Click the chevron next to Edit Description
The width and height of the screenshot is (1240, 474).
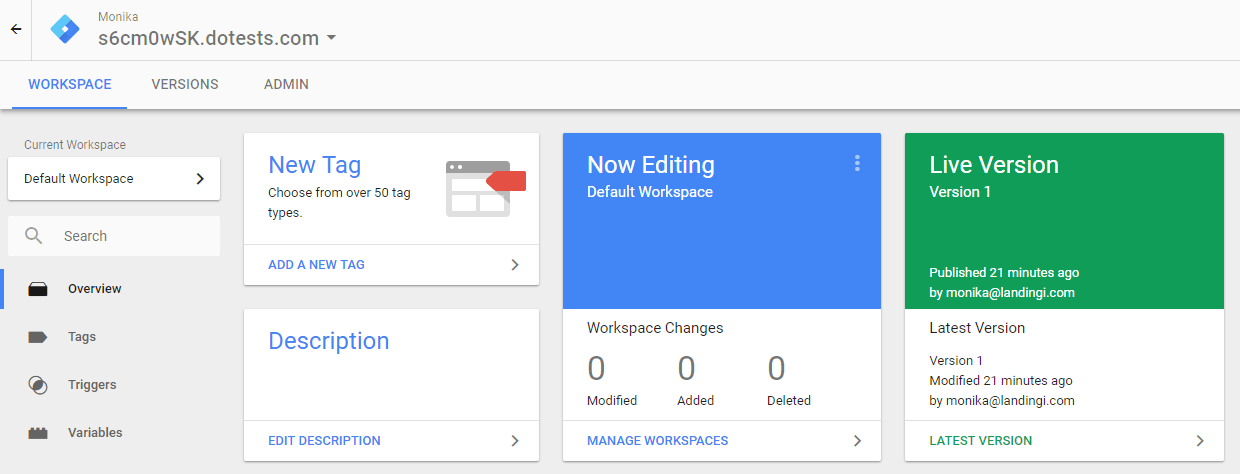click(x=515, y=440)
